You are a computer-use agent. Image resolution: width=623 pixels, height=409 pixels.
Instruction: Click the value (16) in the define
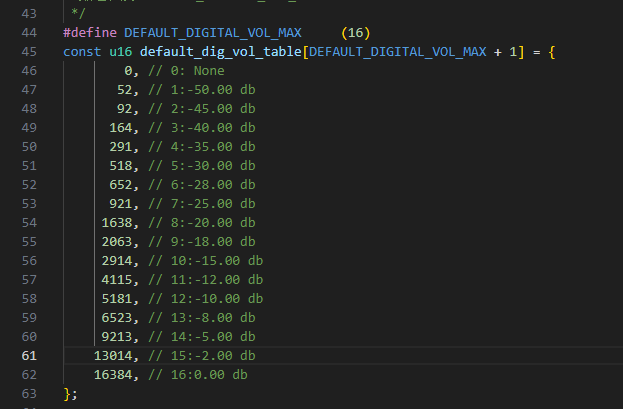[356, 33]
